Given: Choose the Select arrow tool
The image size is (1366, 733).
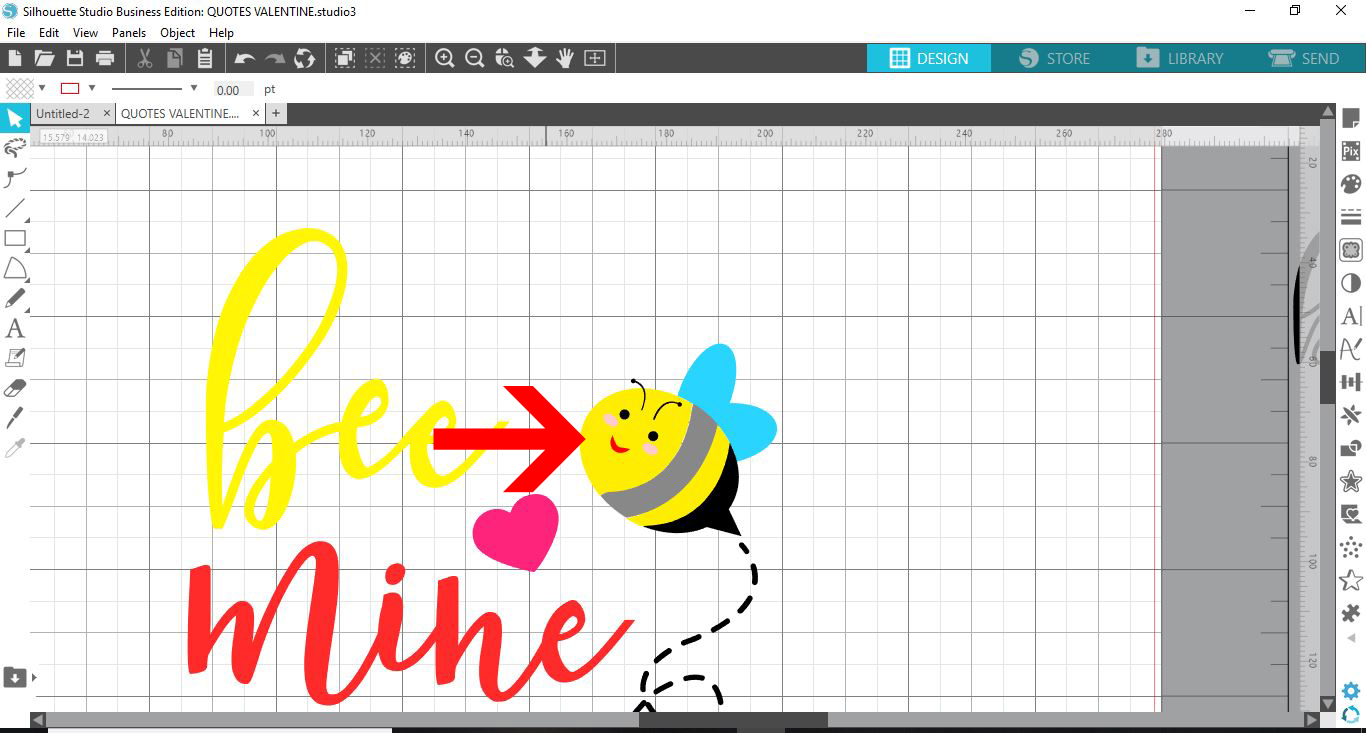Looking at the screenshot, I should pos(14,119).
